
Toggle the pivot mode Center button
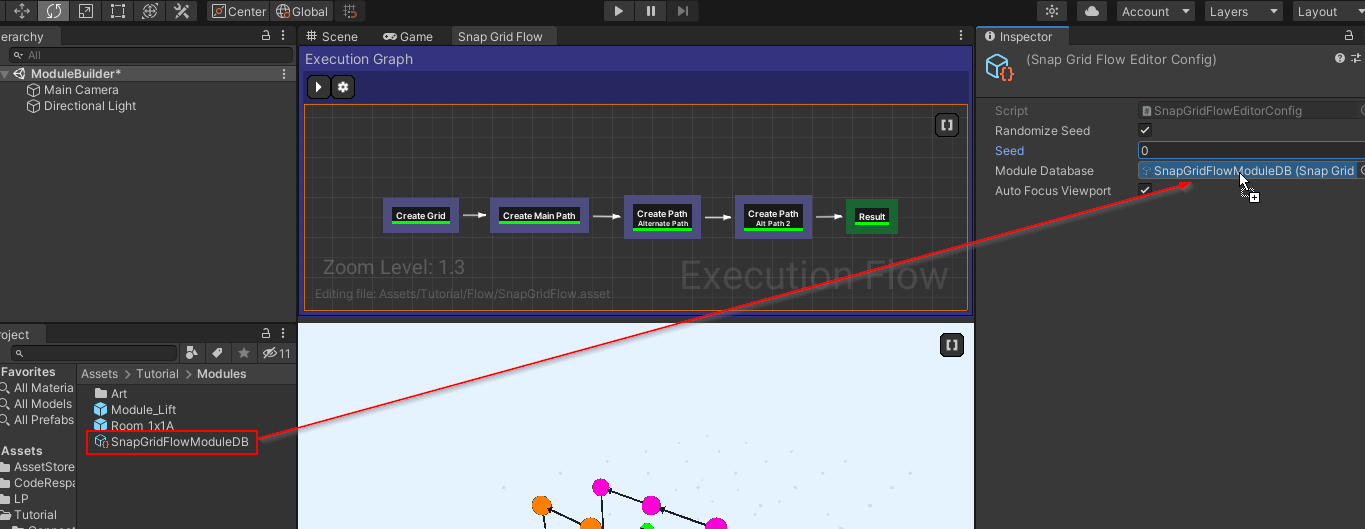coord(239,11)
